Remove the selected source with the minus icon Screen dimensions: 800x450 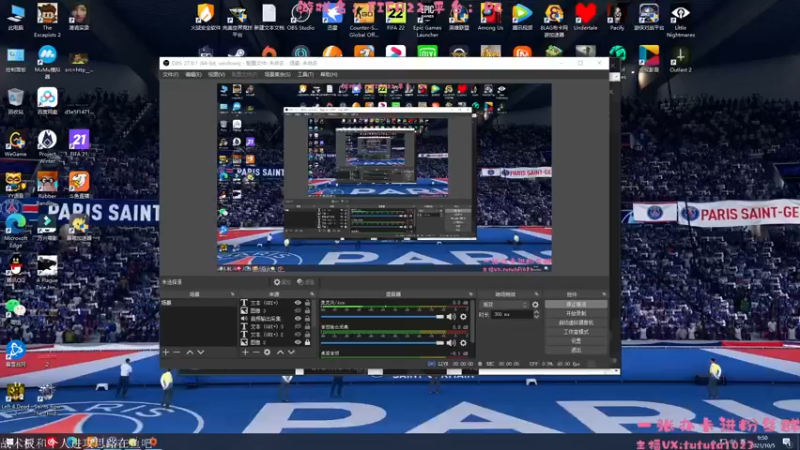[x=256, y=352]
